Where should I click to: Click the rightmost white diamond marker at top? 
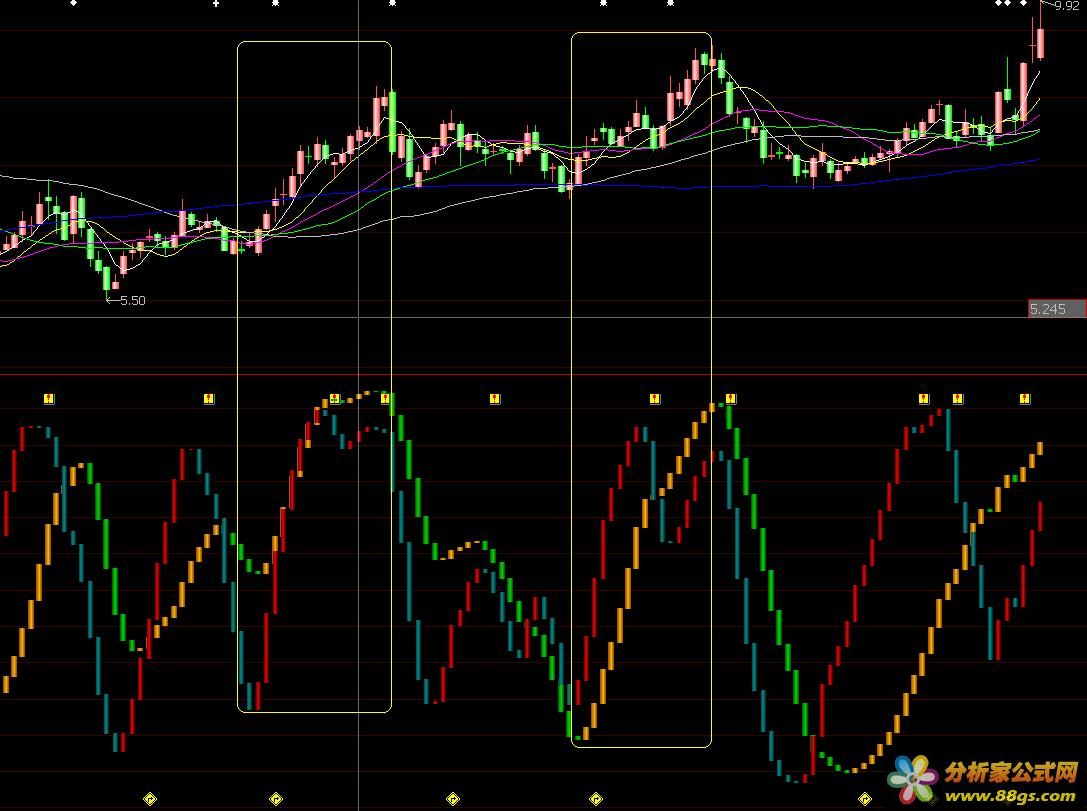1024,3
